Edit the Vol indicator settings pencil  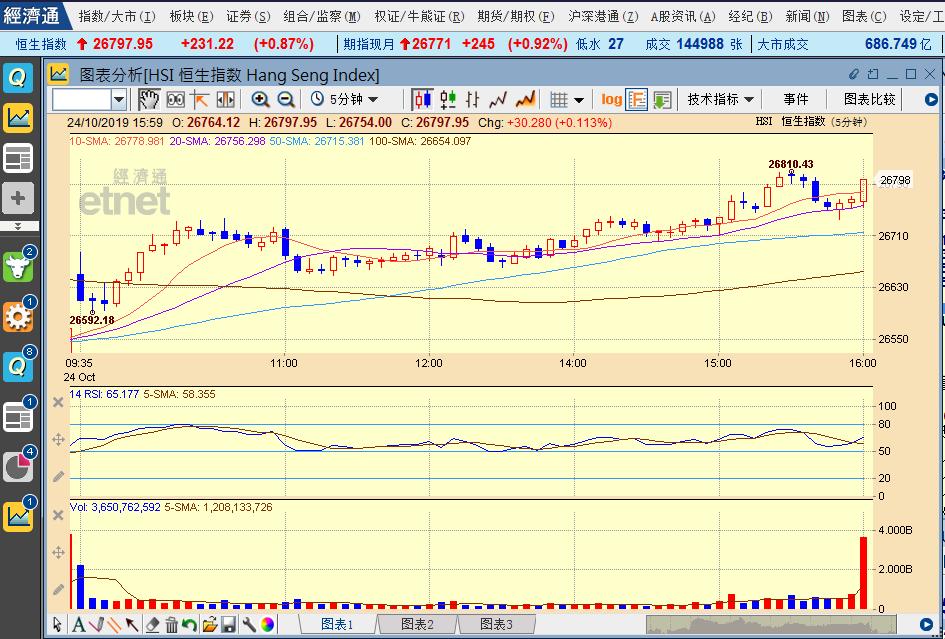click(x=58, y=590)
